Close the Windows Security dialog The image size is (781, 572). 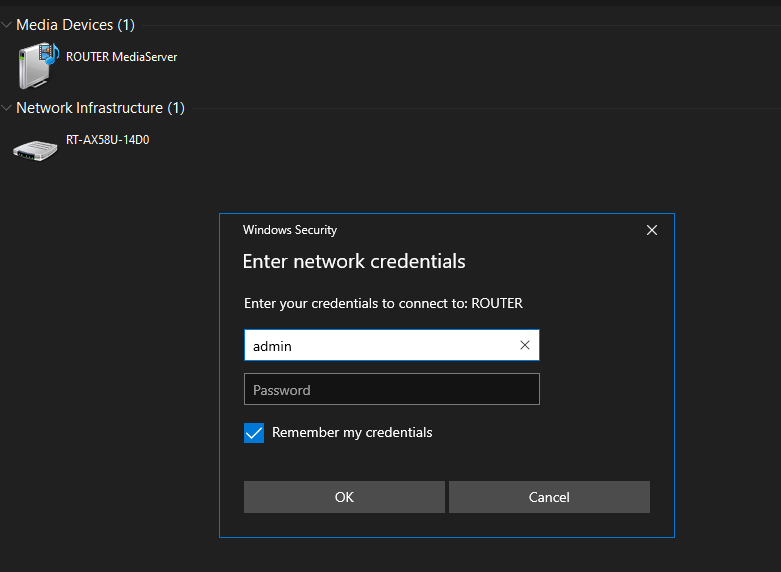(651, 230)
